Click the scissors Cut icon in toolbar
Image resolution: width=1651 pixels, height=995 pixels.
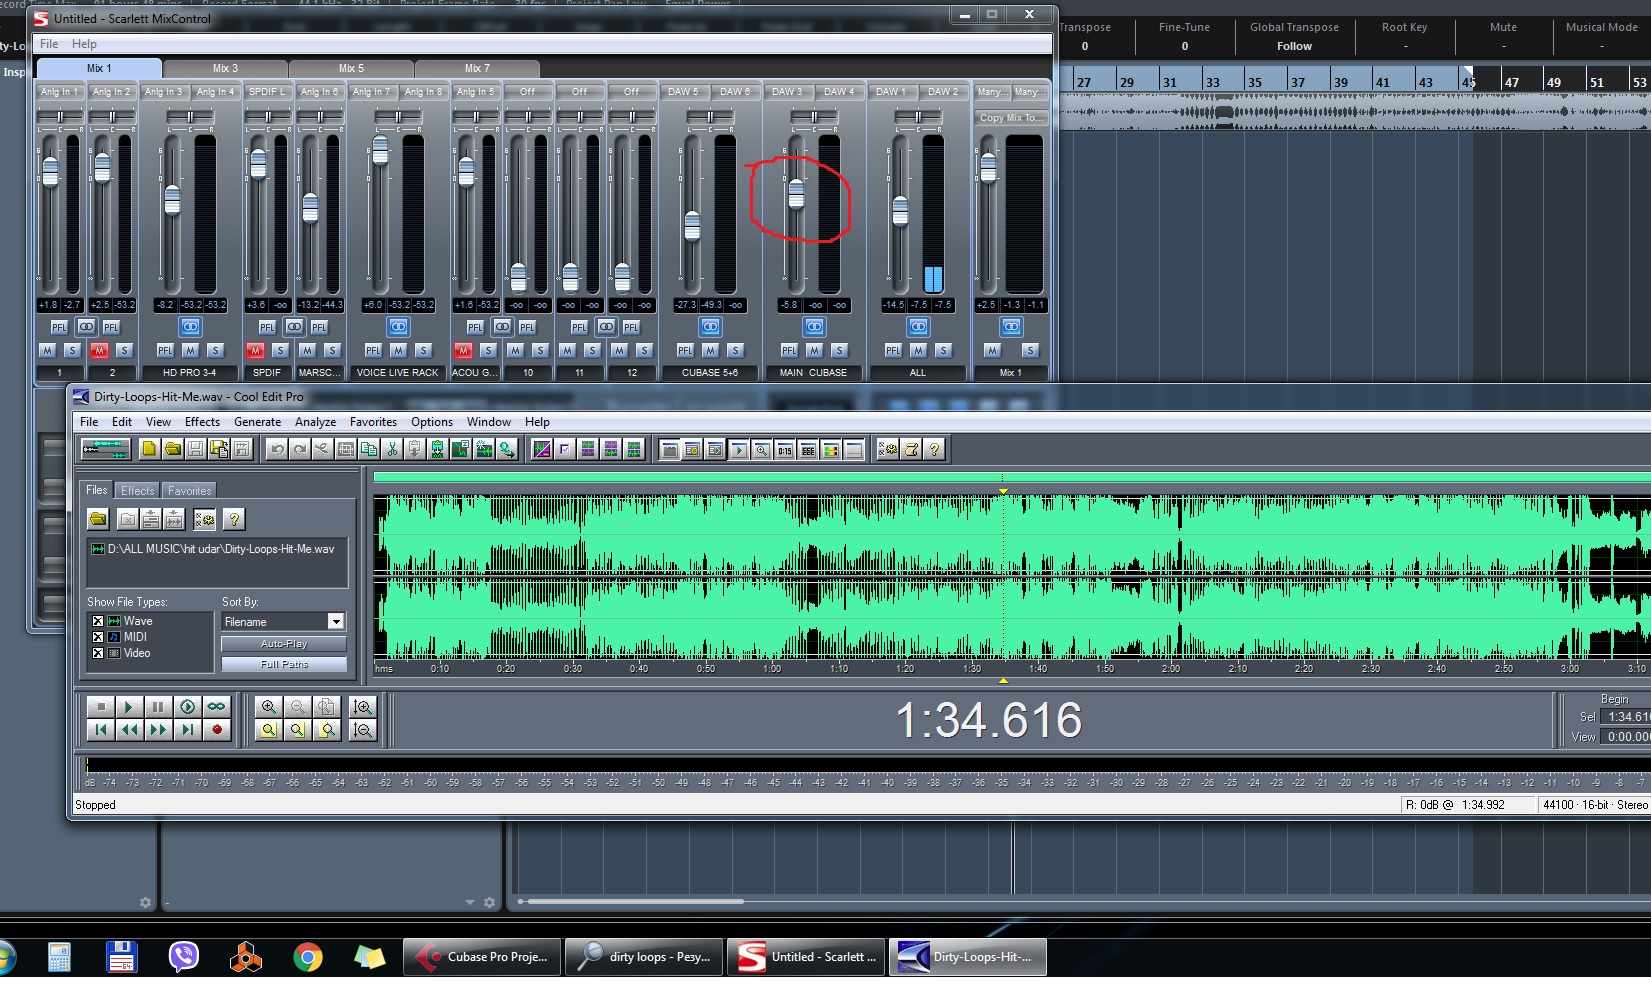(392, 450)
